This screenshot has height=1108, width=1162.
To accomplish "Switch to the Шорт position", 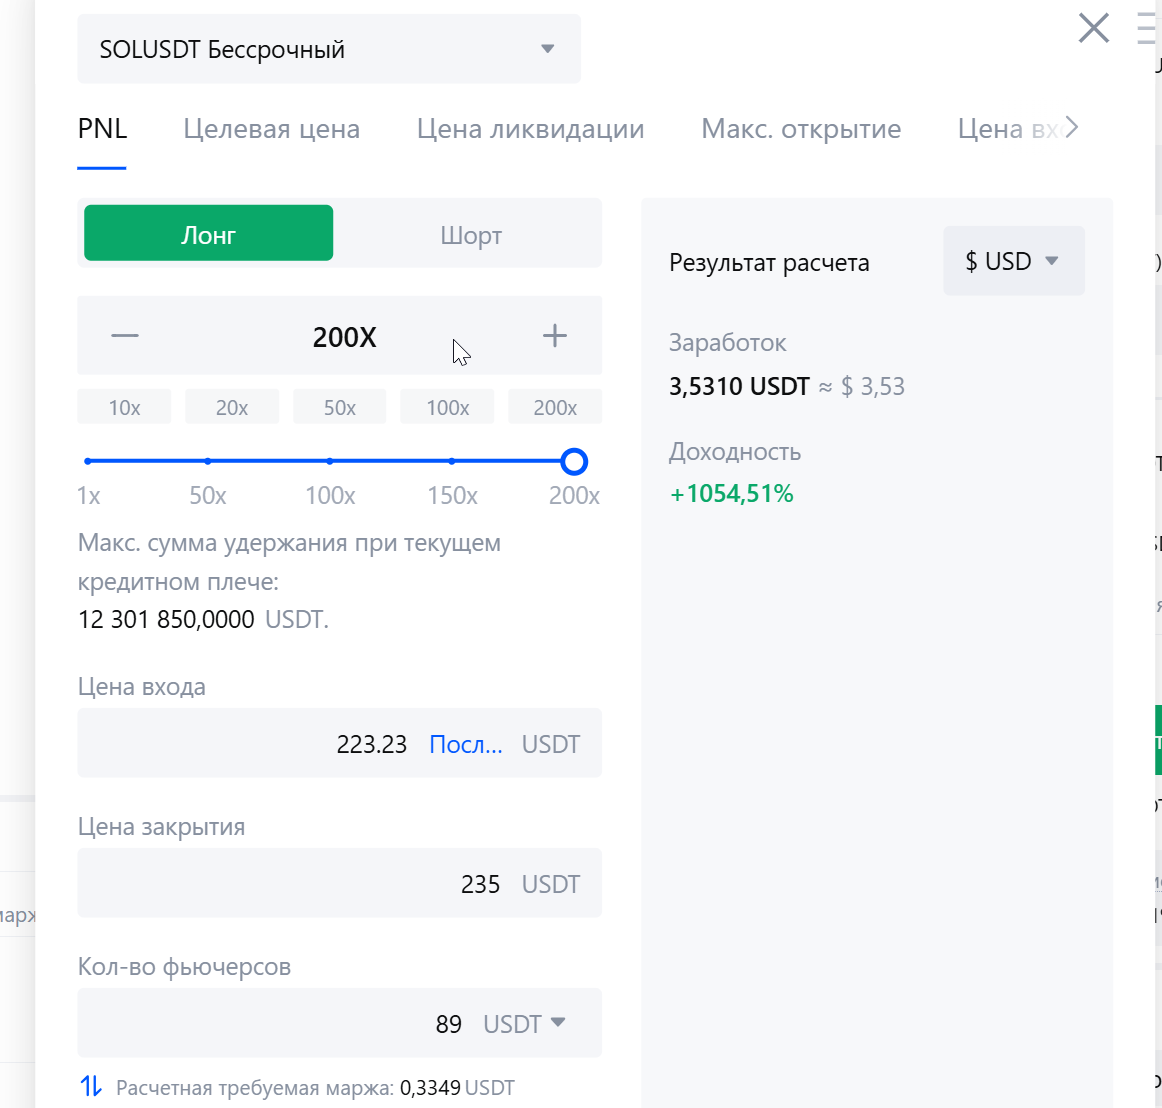I will (470, 234).
